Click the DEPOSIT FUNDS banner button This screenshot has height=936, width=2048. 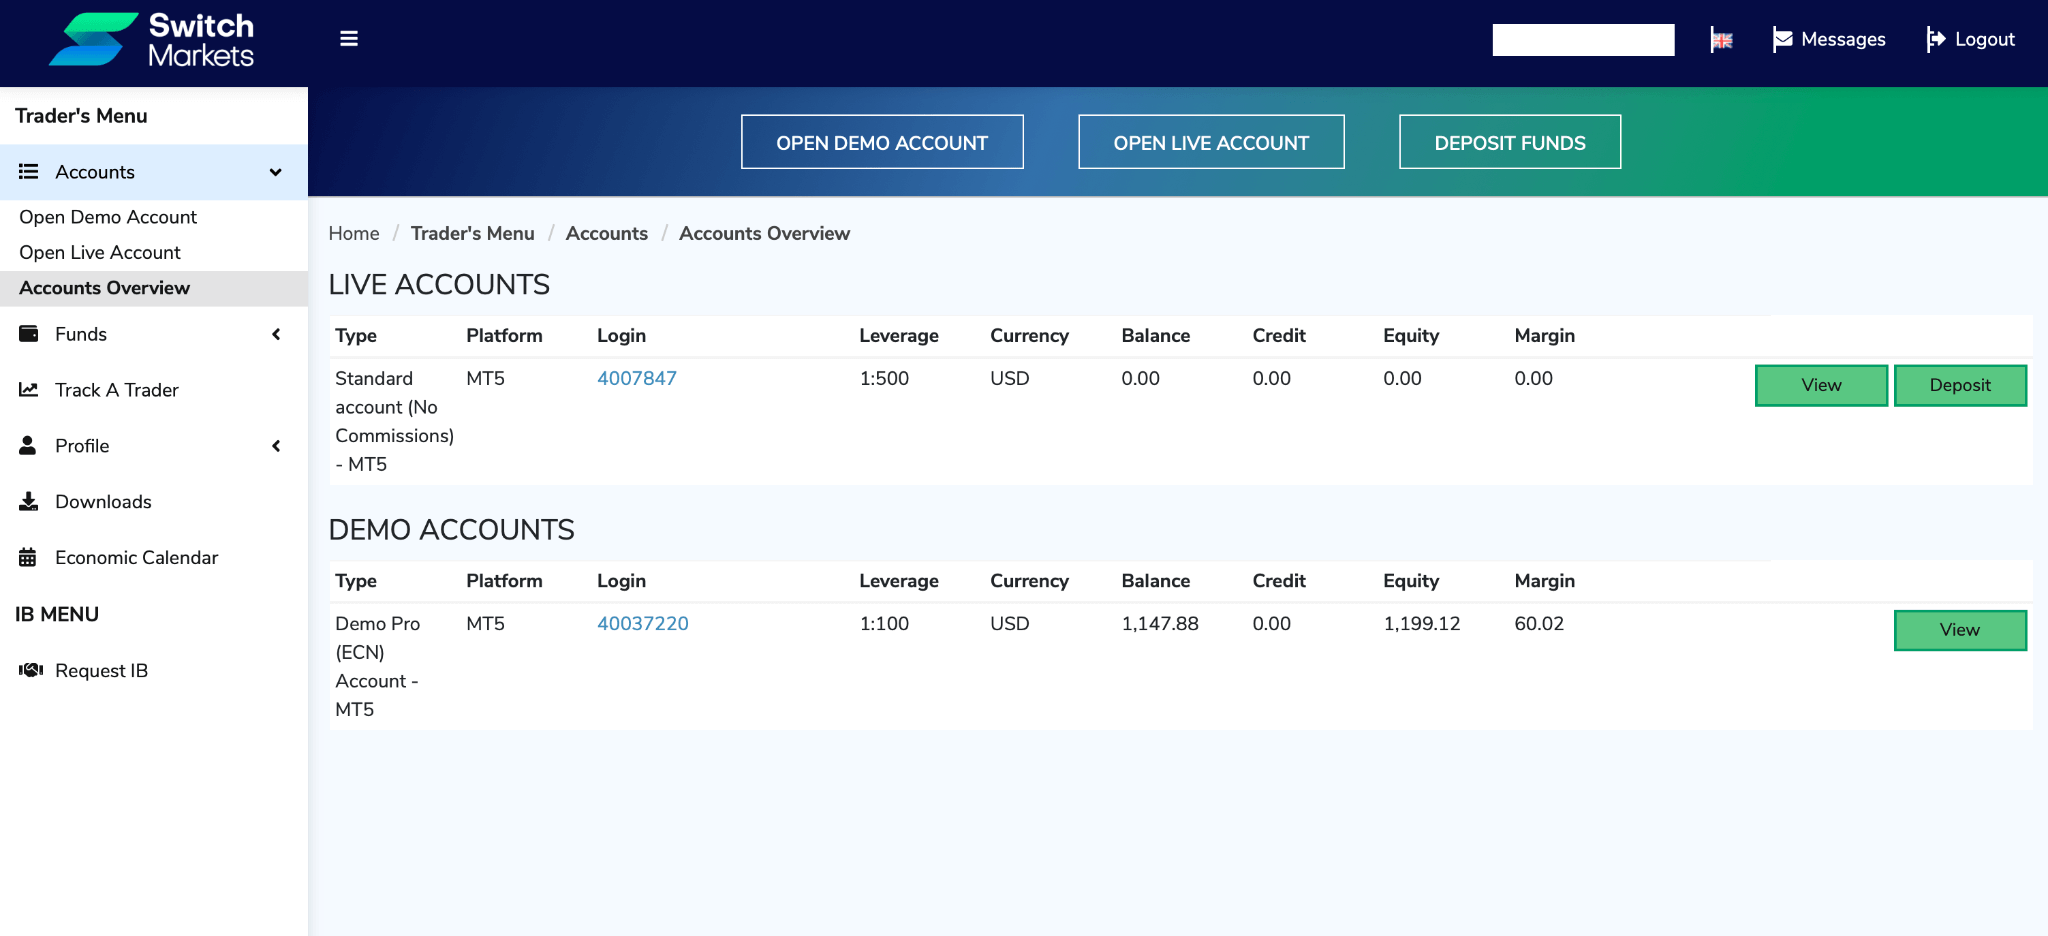pos(1510,142)
